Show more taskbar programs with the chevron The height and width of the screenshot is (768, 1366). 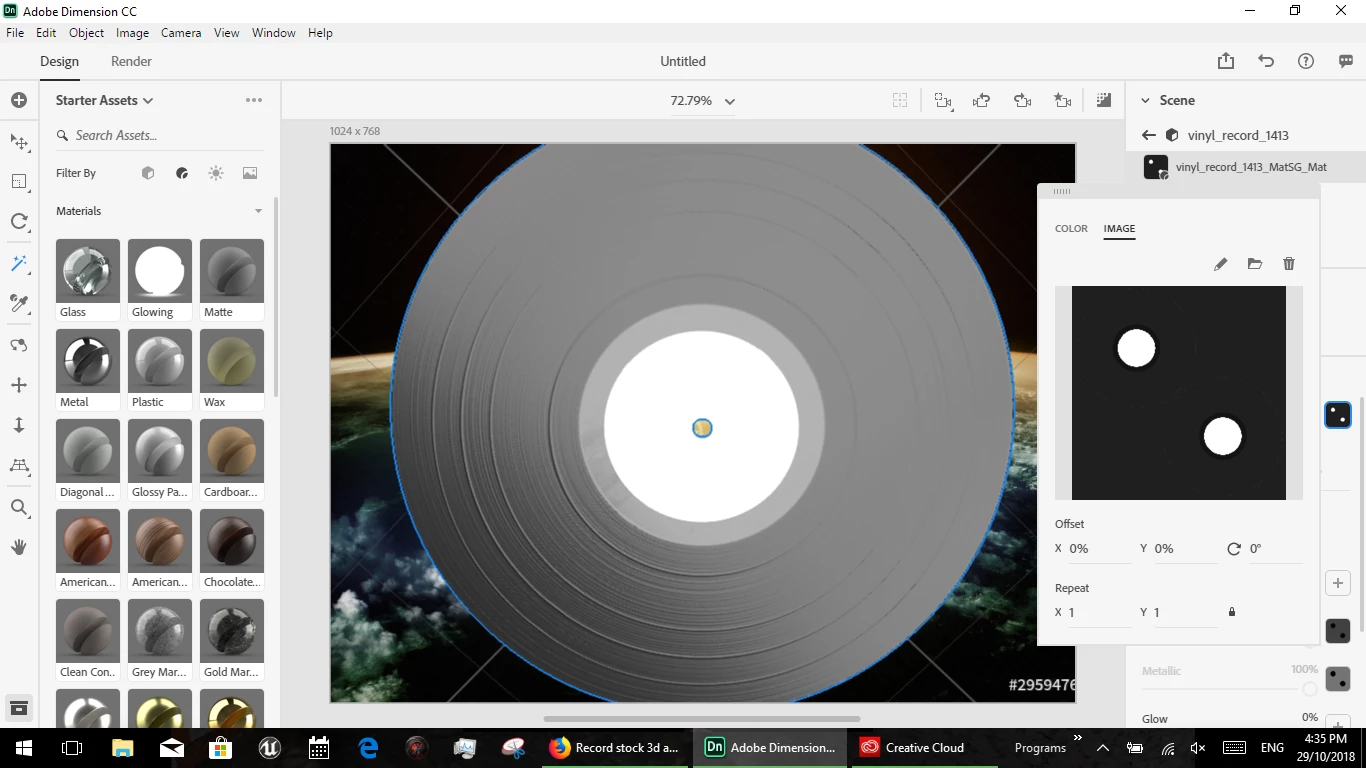1078,738
